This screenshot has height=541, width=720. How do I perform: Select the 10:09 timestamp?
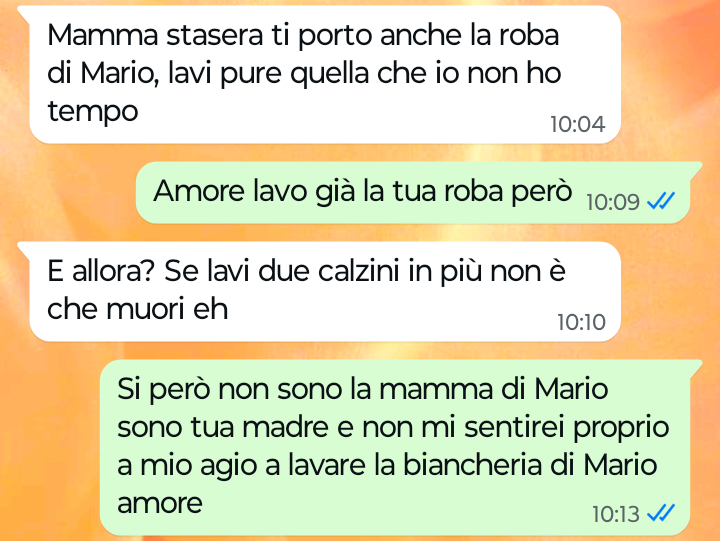point(613,202)
